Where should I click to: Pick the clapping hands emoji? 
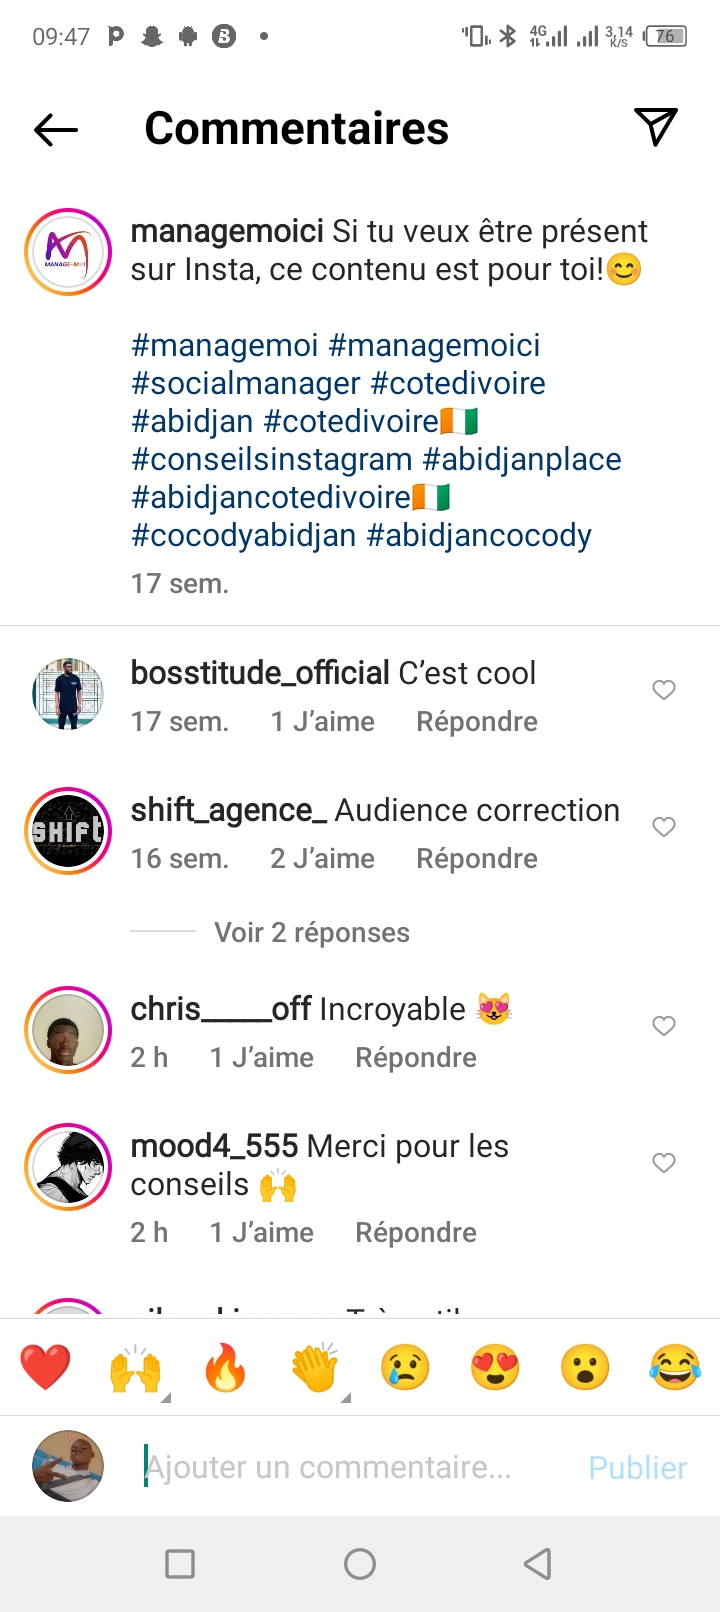(315, 1367)
